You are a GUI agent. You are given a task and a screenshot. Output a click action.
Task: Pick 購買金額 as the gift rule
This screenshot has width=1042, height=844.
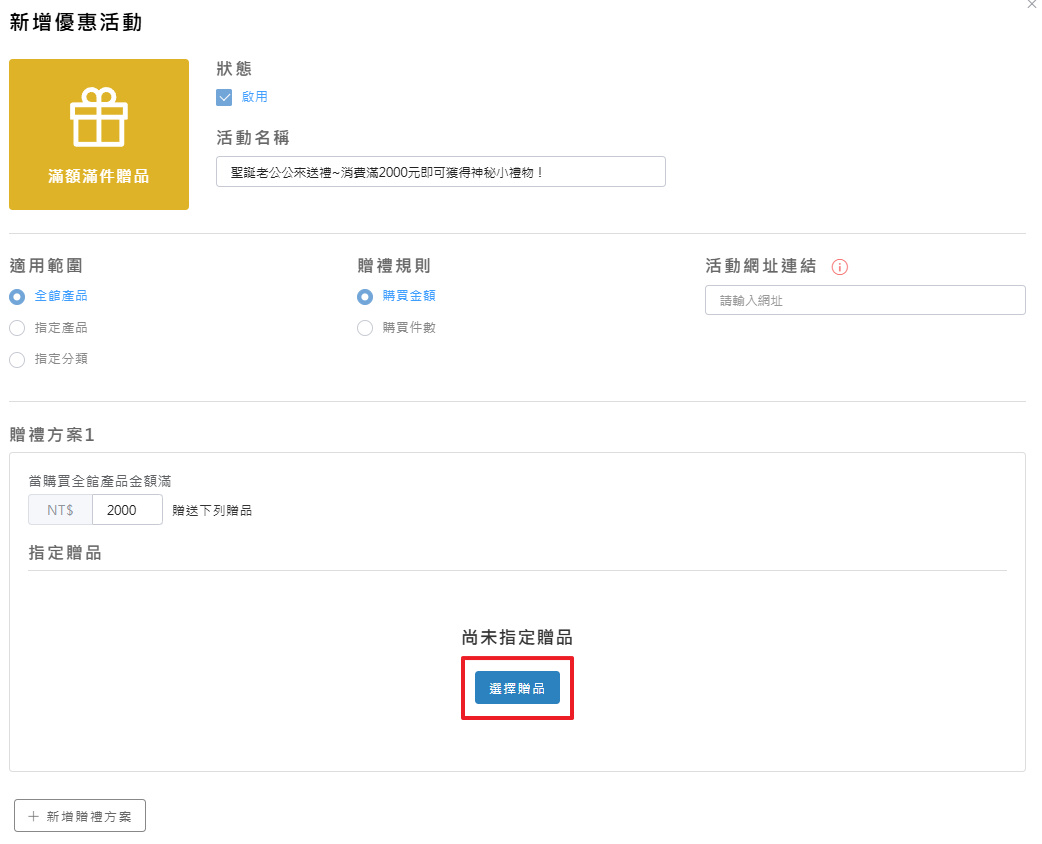[x=365, y=296]
